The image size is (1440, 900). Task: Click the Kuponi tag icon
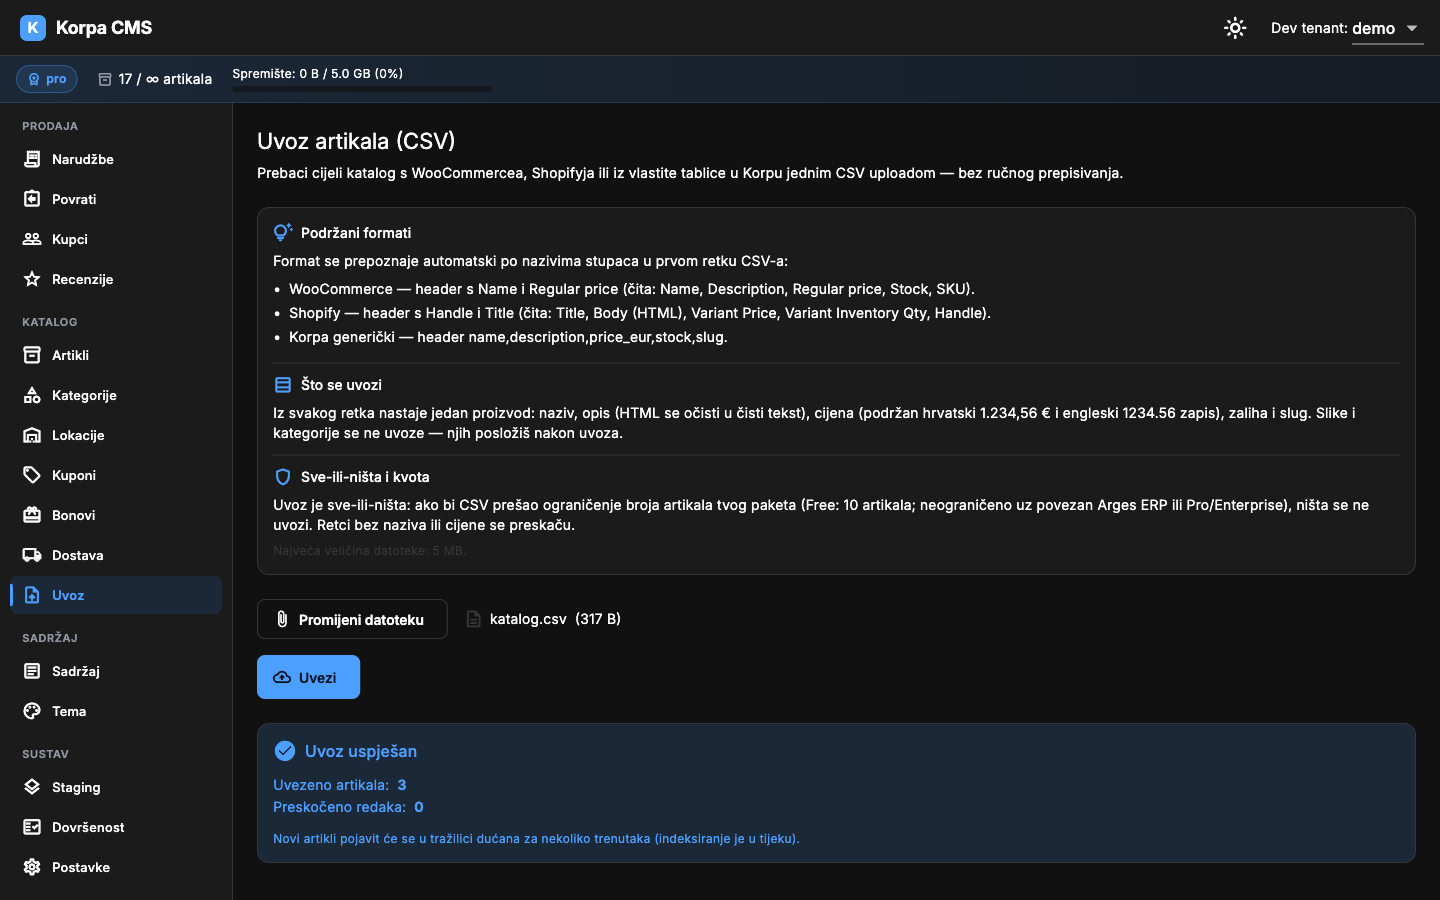tap(32, 475)
